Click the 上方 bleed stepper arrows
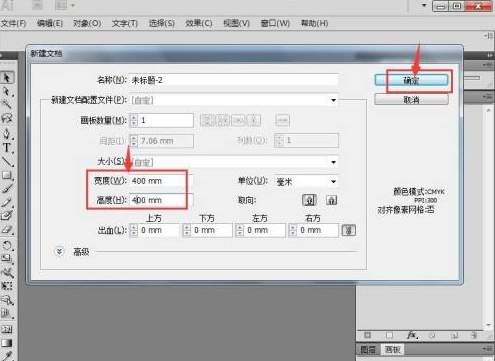Image resolution: width=495 pixels, height=361 pixels. (x=134, y=230)
